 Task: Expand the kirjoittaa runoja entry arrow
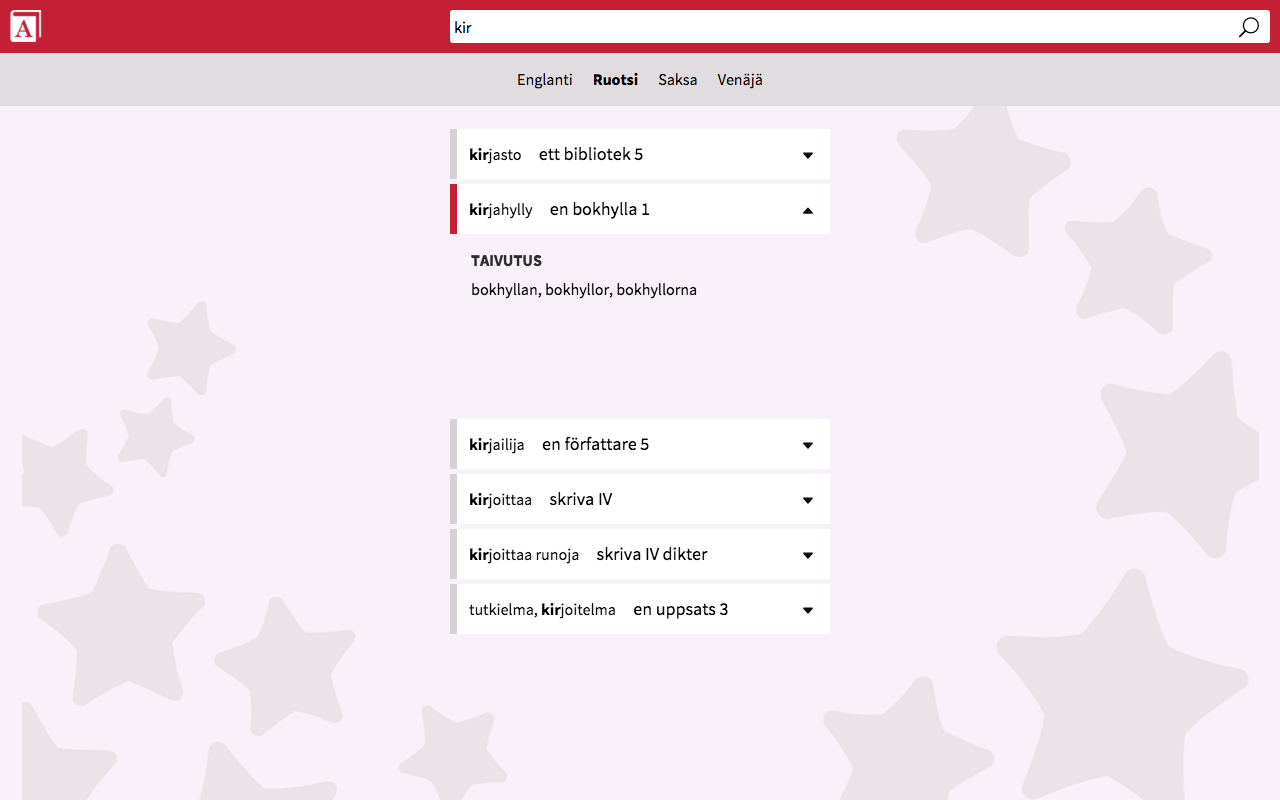point(808,555)
